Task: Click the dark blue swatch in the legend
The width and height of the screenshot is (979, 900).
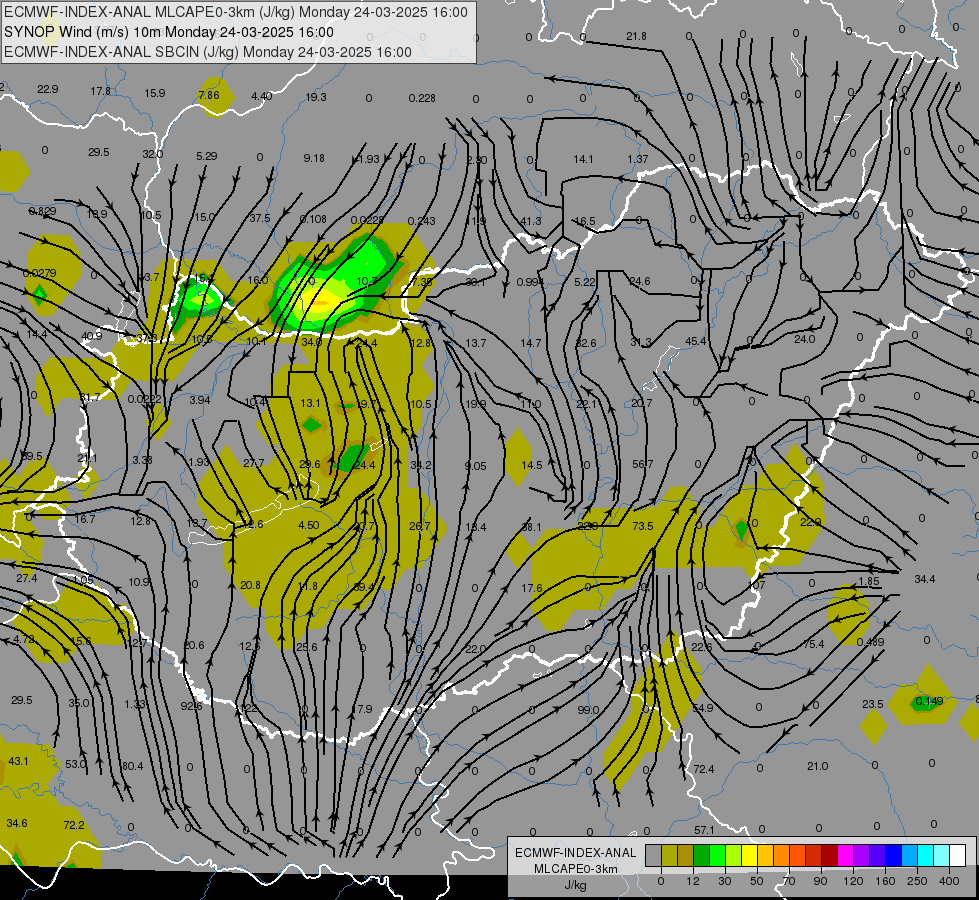Action: (893, 855)
